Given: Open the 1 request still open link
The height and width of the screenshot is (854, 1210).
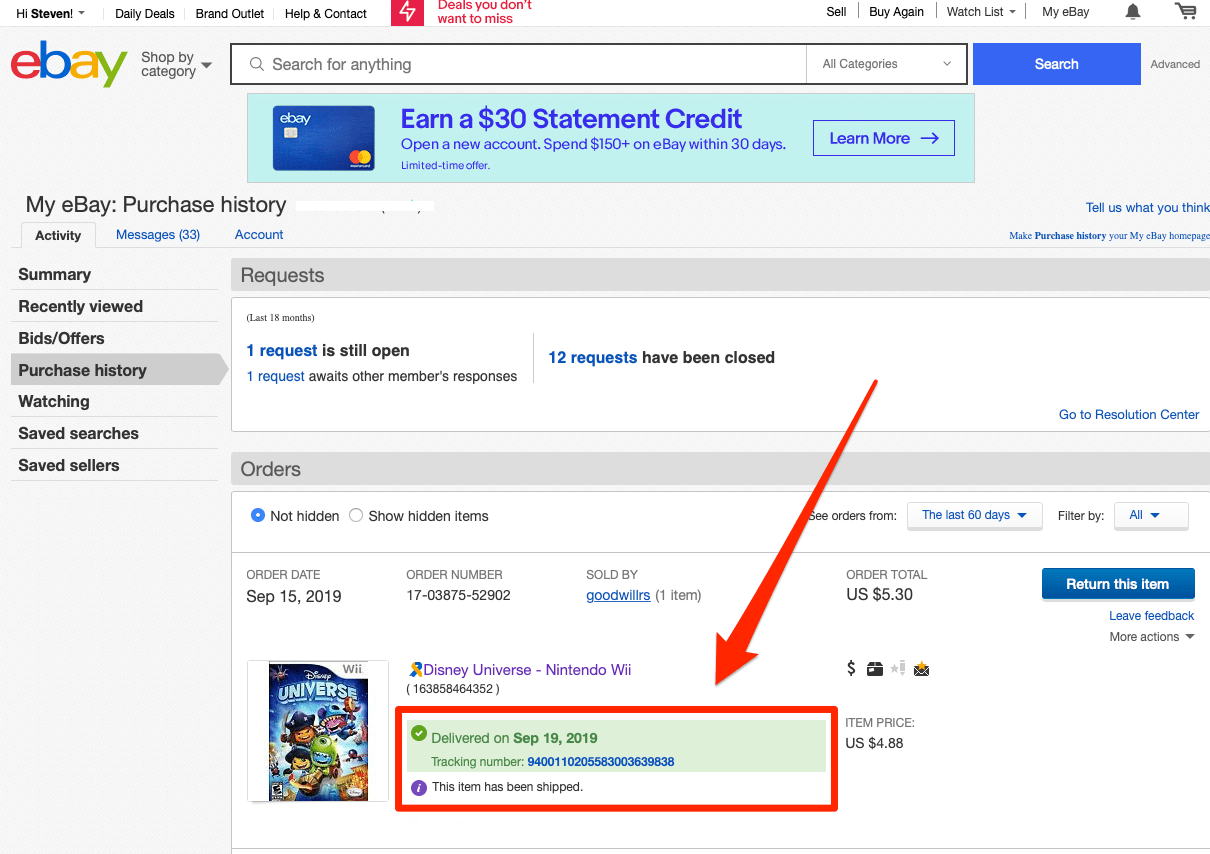Looking at the screenshot, I should pyautogui.click(x=281, y=351).
